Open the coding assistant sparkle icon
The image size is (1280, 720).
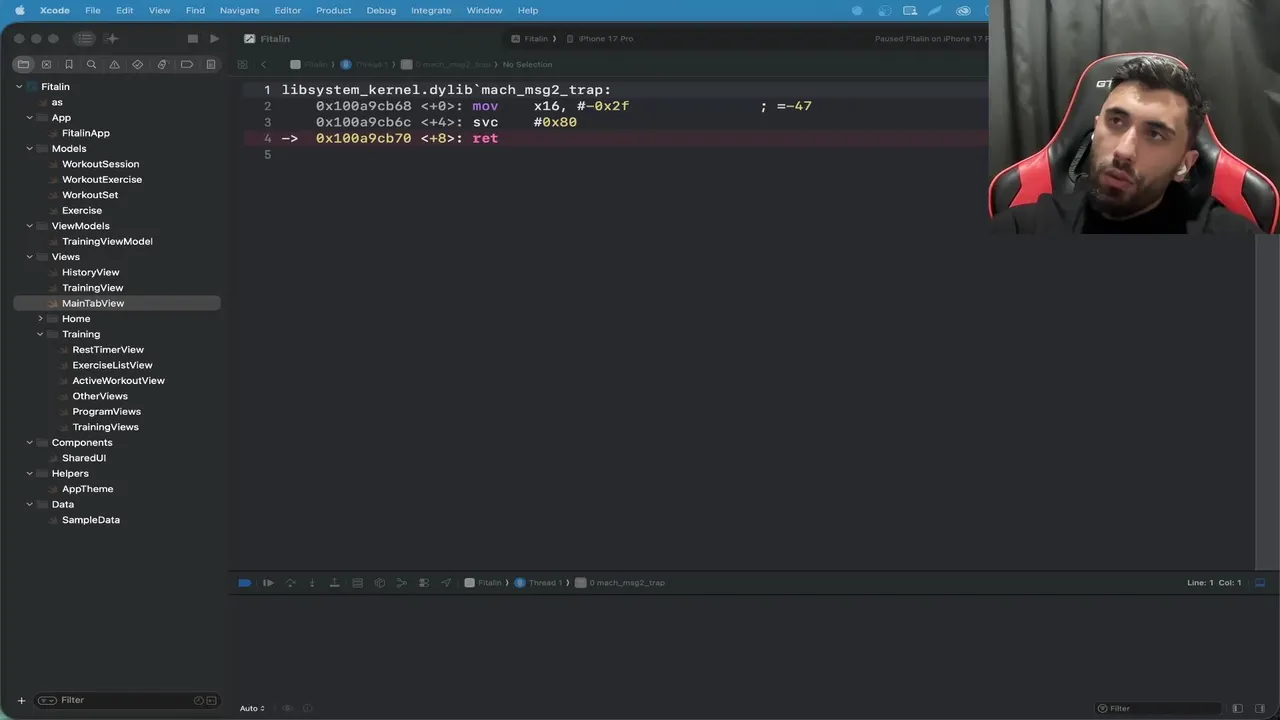(112, 38)
